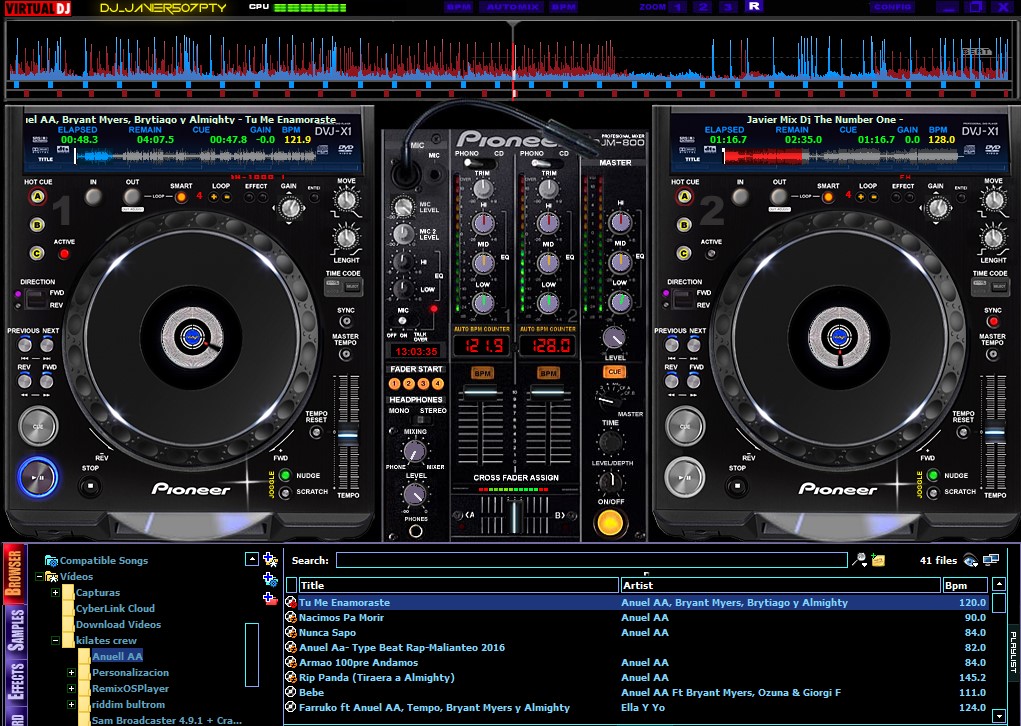Enable the AUTOMIX feature

point(512,7)
